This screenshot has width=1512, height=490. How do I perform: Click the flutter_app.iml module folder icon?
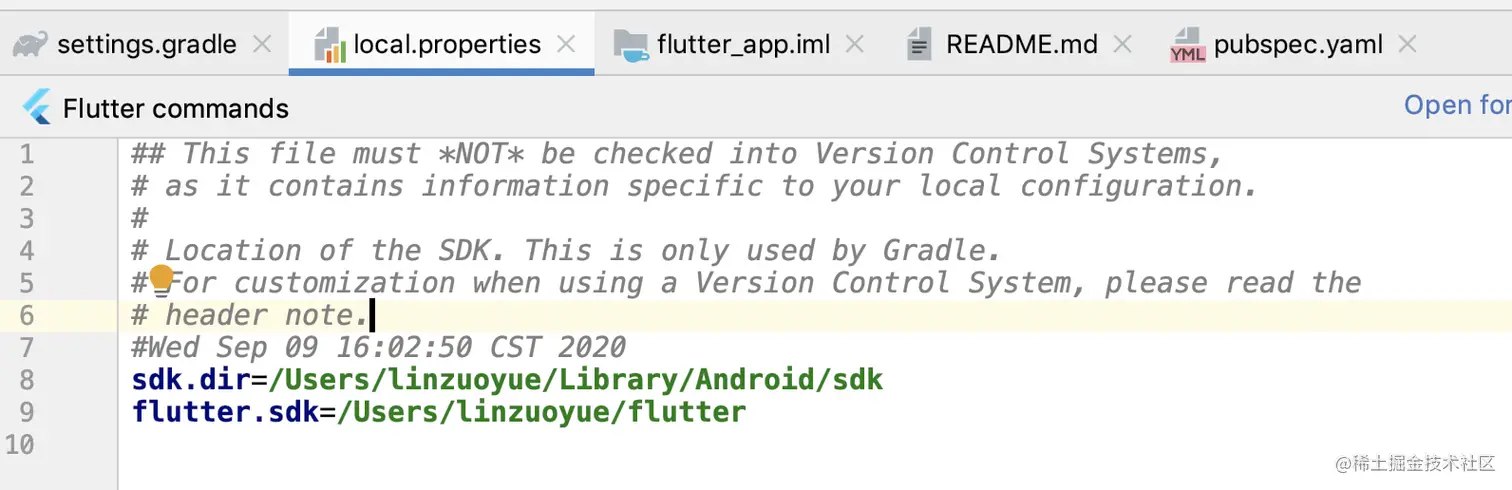(631, 45)
